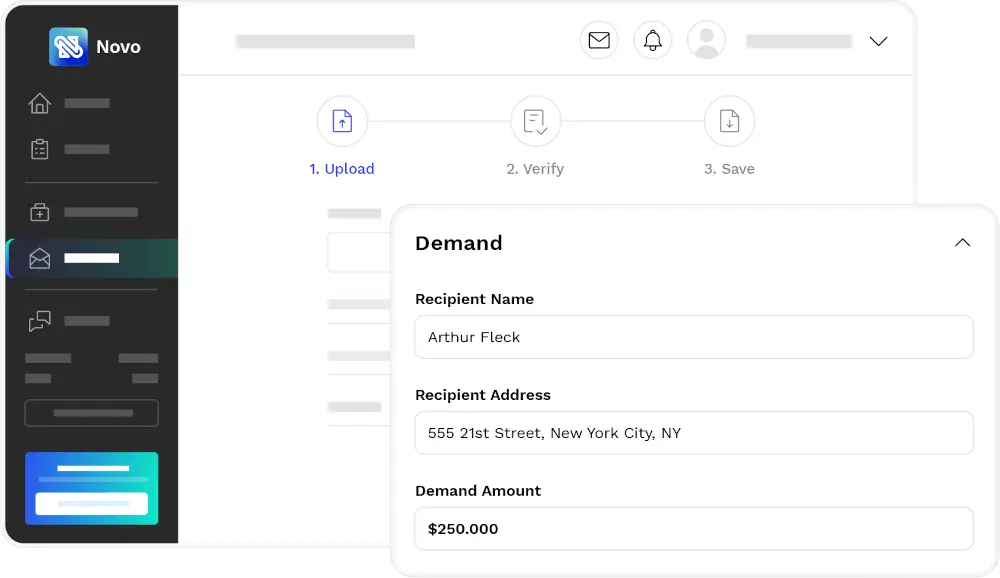Image resolution: width=1000 pixels, height=578 pixels.
Task: Go to the 1. Upload step
Action: 342,169
